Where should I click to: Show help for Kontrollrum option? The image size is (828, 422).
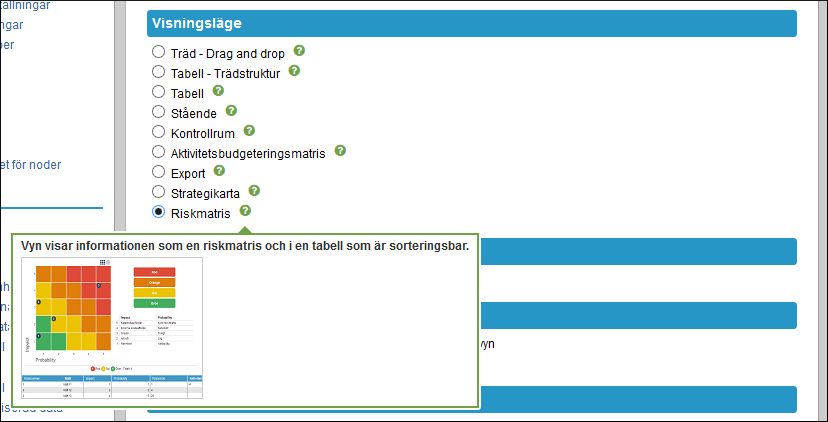pos(249,130)
